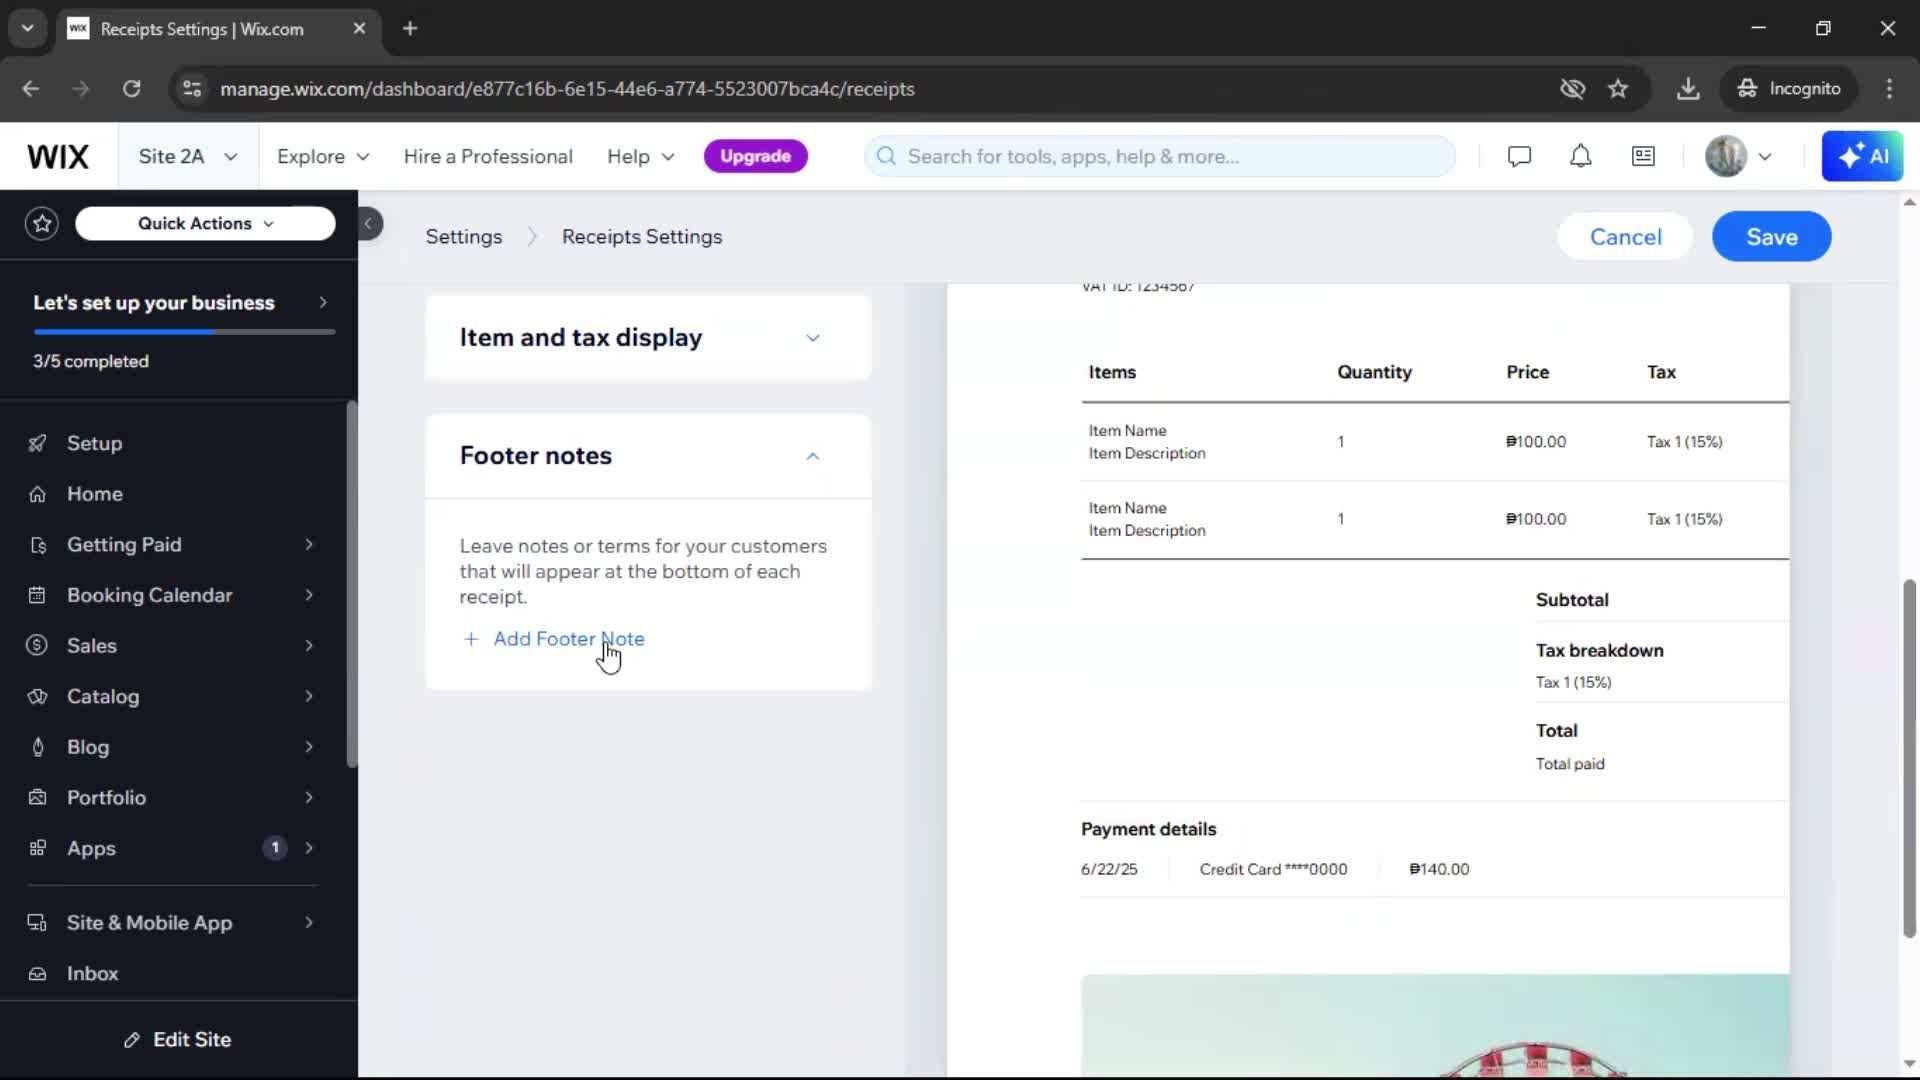Click the Upgrade button
This screenshot has width=1920, height=1080.
tap(756, 156)
